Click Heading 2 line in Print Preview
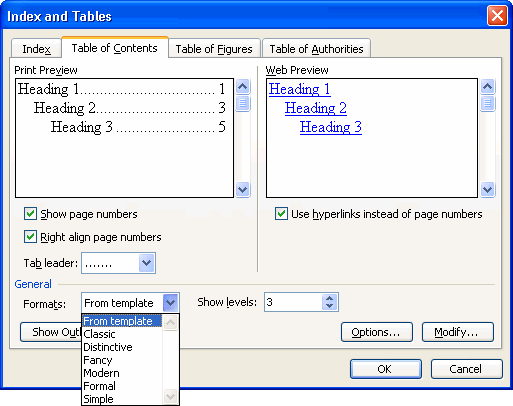 point(130,108)
